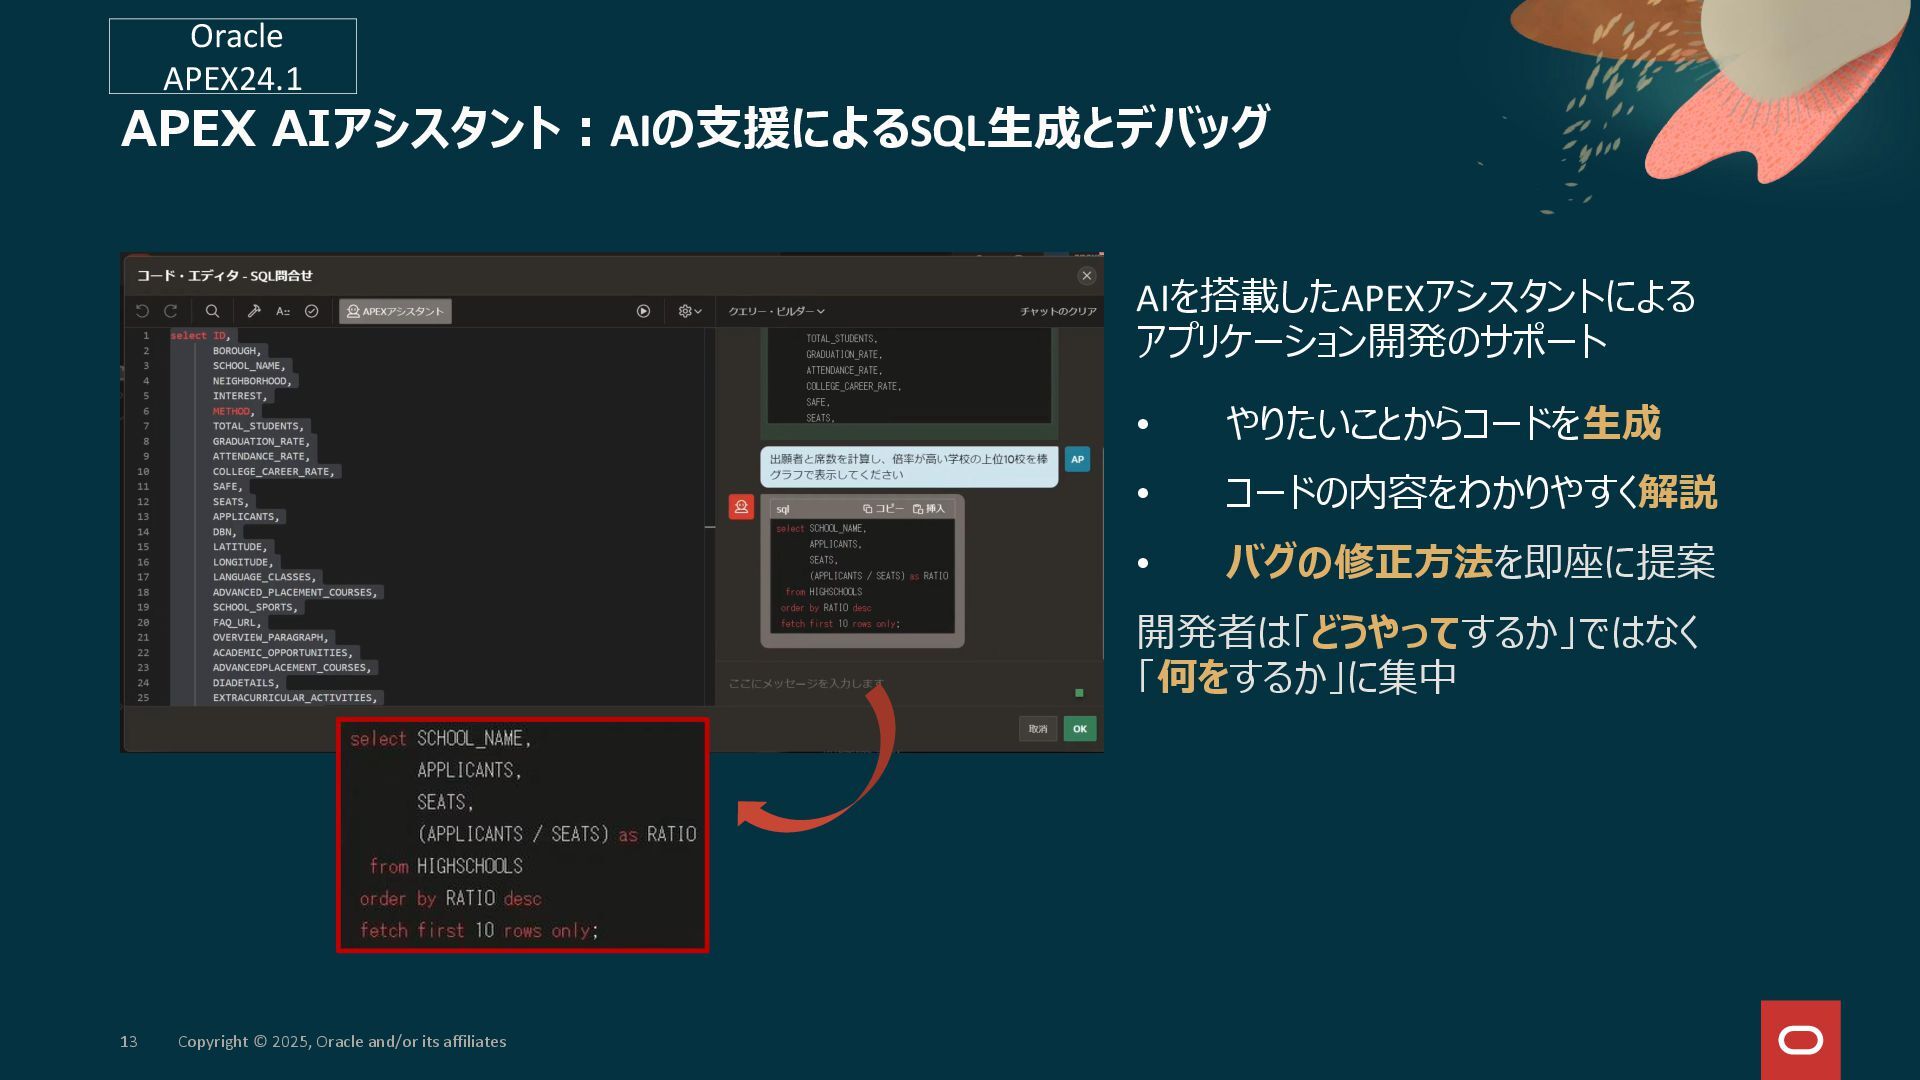Click the red assistant avatar icon

pyautogui.click(x=741, y=508)
